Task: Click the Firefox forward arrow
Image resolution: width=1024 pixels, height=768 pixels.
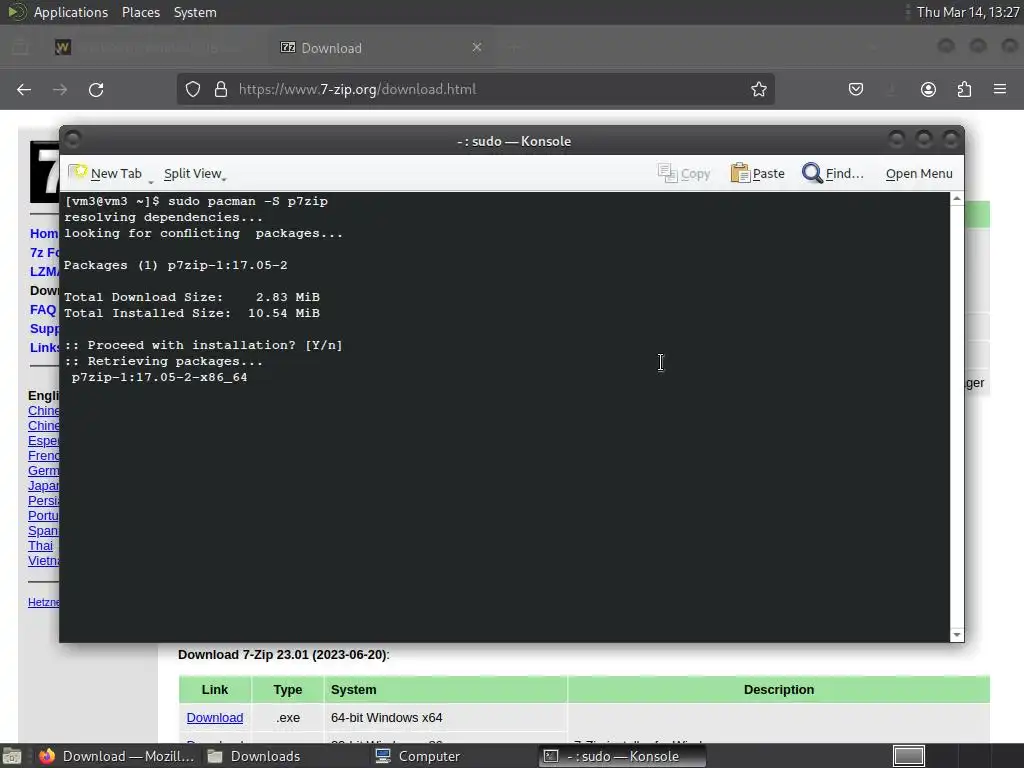Action: 60,89
